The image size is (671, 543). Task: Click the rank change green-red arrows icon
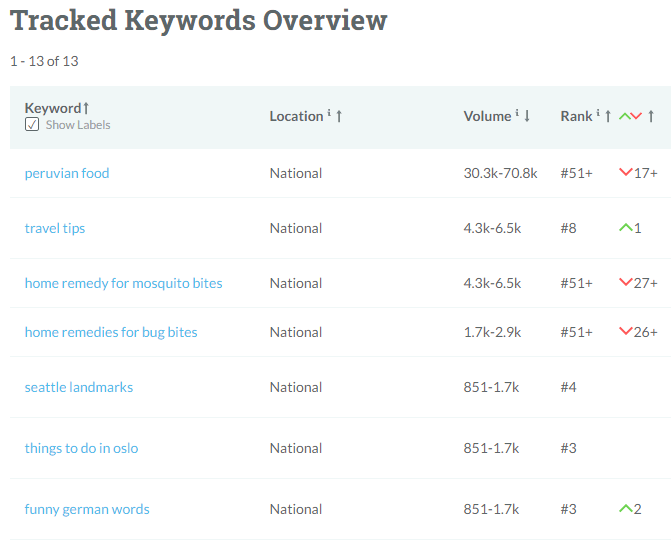(630, 116)
